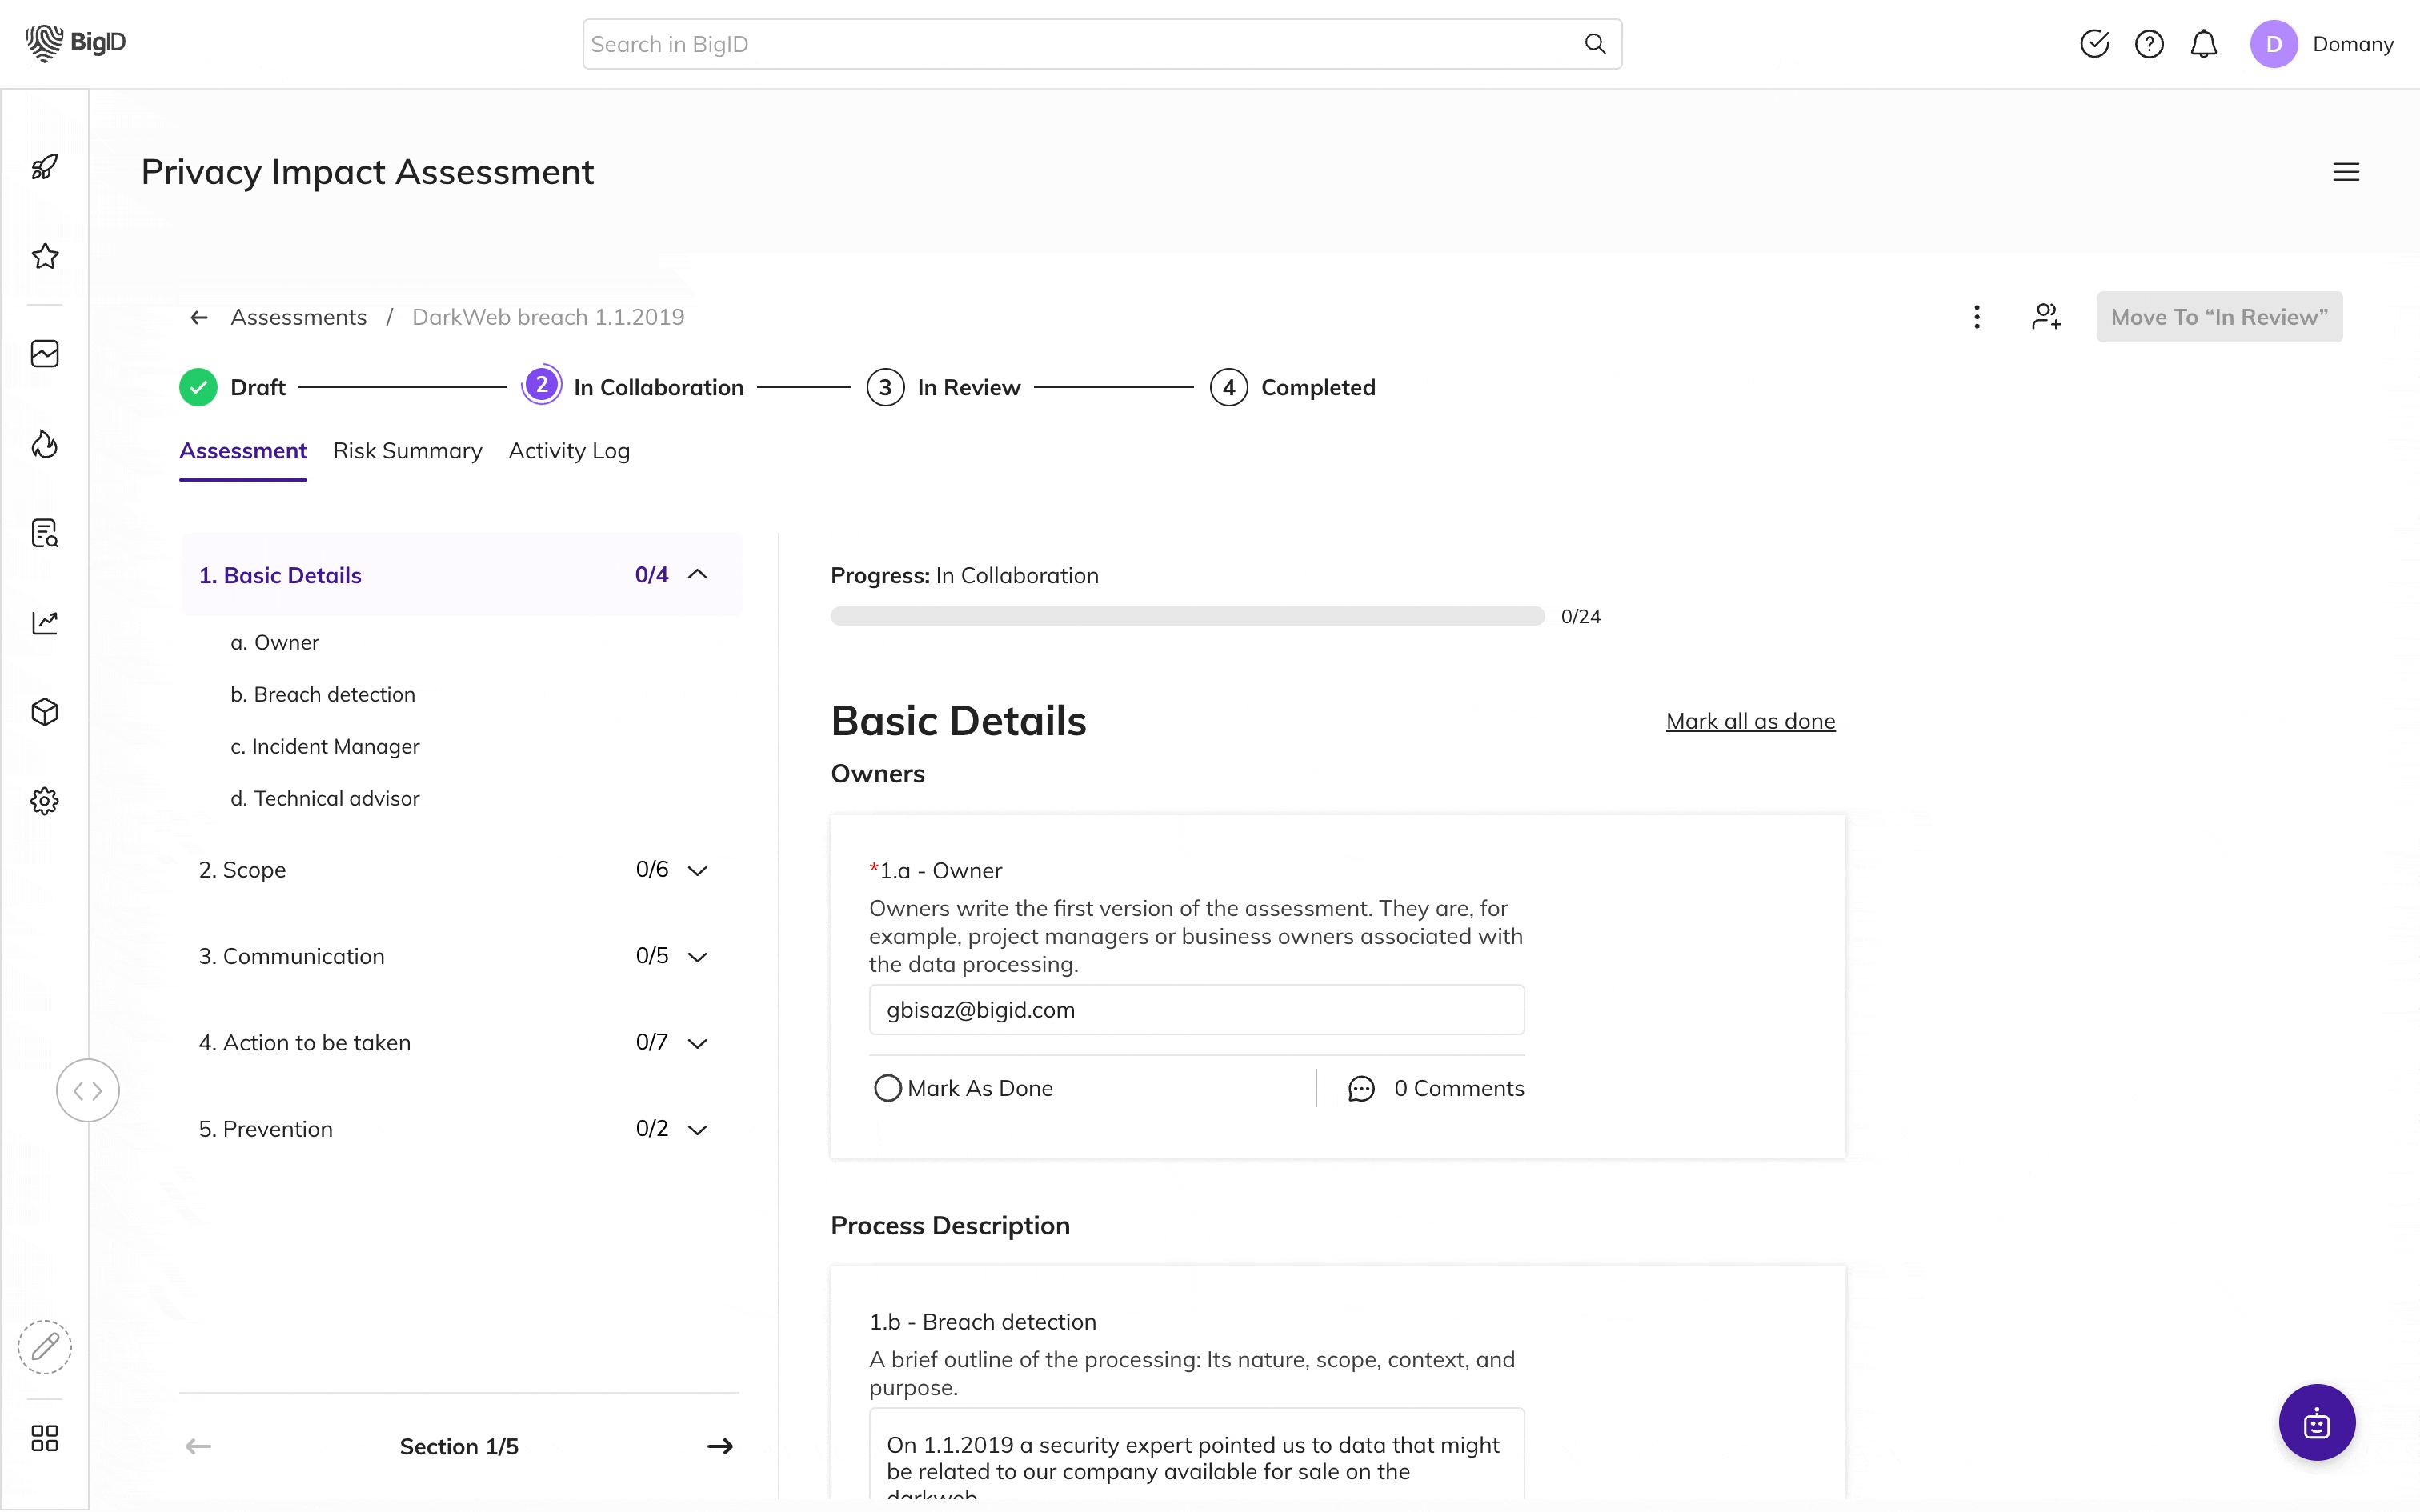Click the notifications bell icon
This screenshot has height=1512, width=2420.
[x=2204, y=44]
